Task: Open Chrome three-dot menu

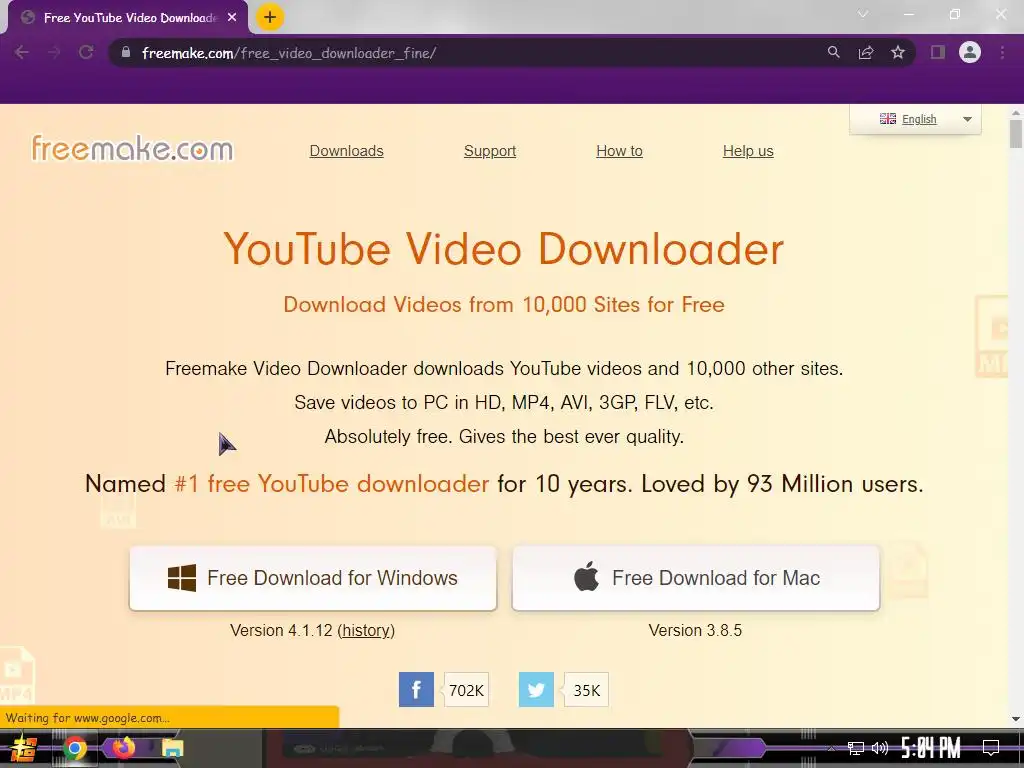Action: click(1002, 52)
